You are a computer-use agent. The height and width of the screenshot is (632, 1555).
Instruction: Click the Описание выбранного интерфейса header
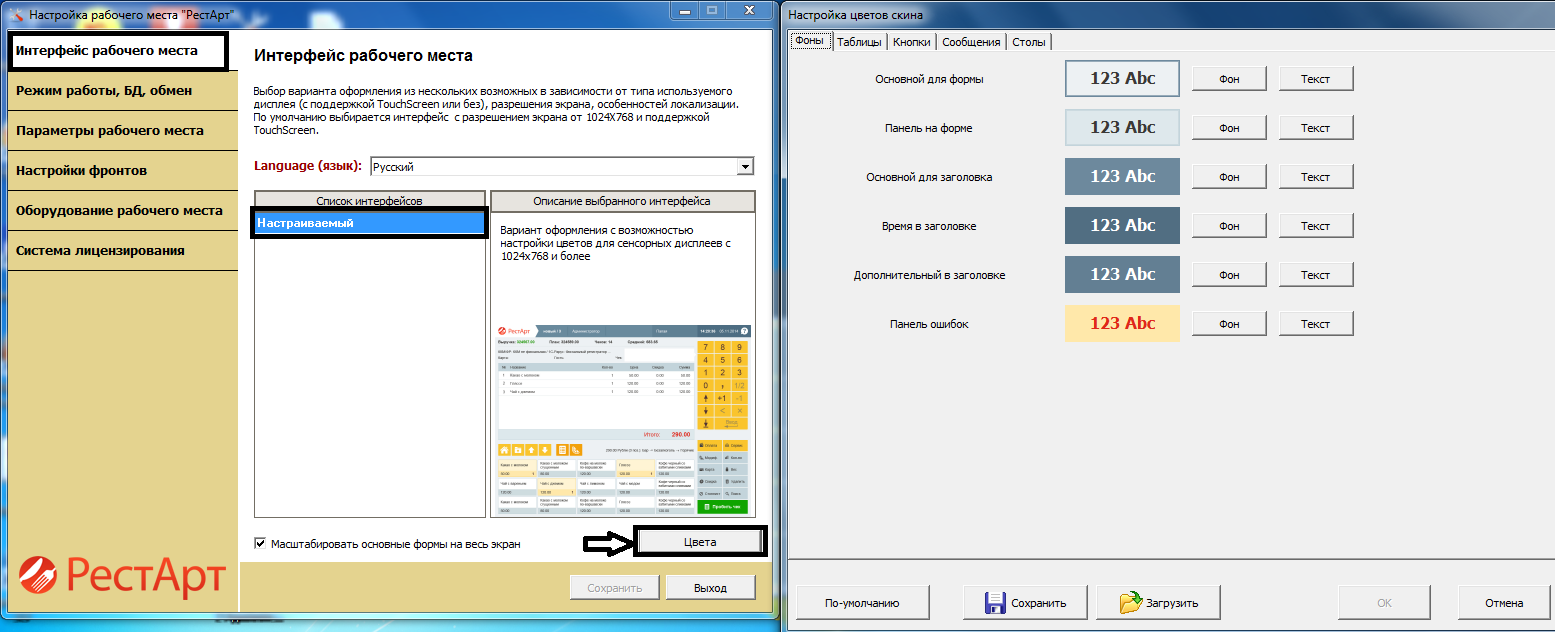coord(622,201)
